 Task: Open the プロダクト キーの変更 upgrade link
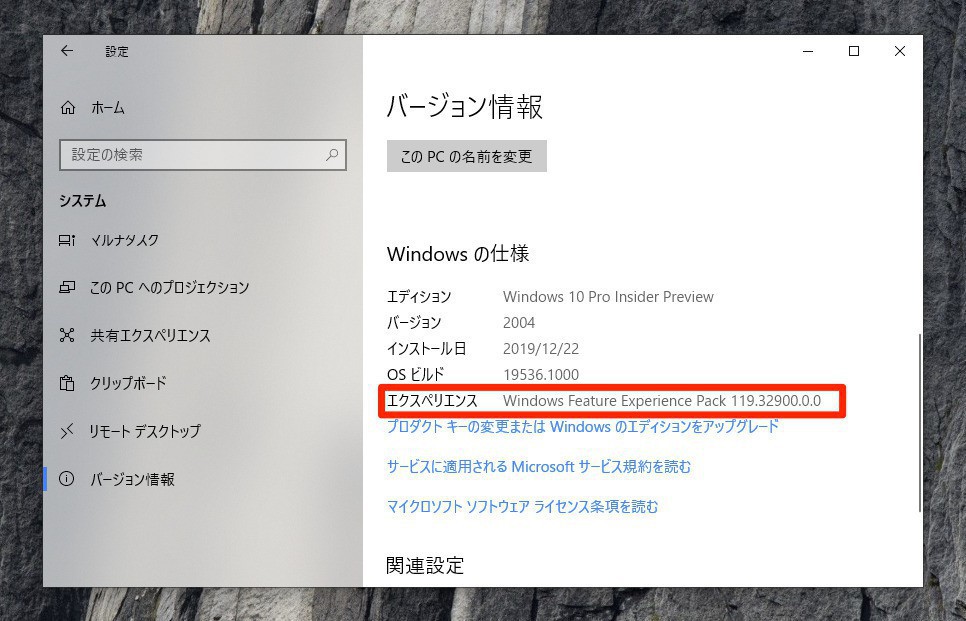pyautogui.click(x=583, y=426)
